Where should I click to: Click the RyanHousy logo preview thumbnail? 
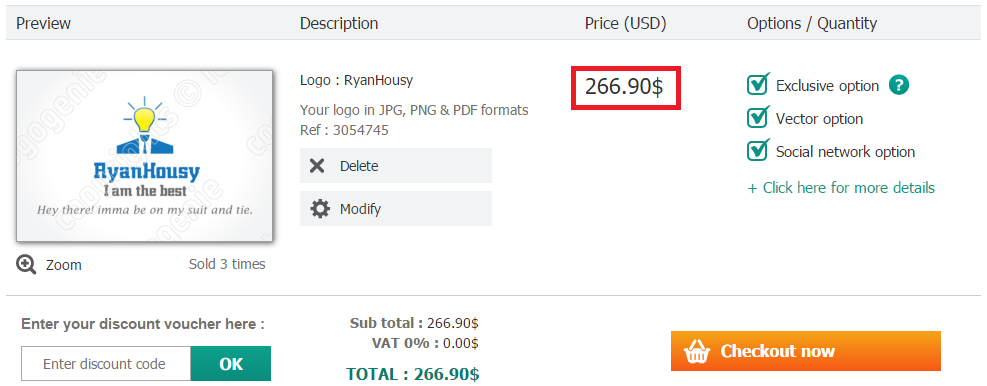click(144, 156)
